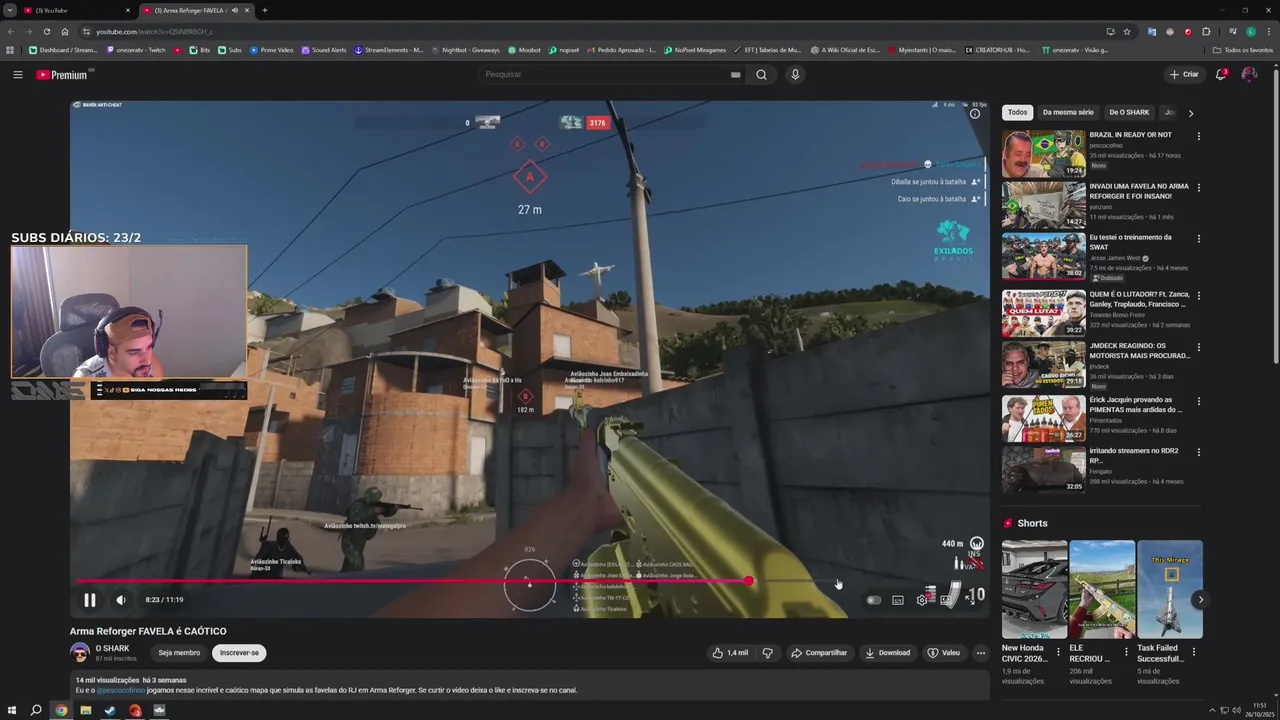Open the on-screen keyboard icon in the search box
Viewport: 1280px width, 720px height.
[735, 75]
